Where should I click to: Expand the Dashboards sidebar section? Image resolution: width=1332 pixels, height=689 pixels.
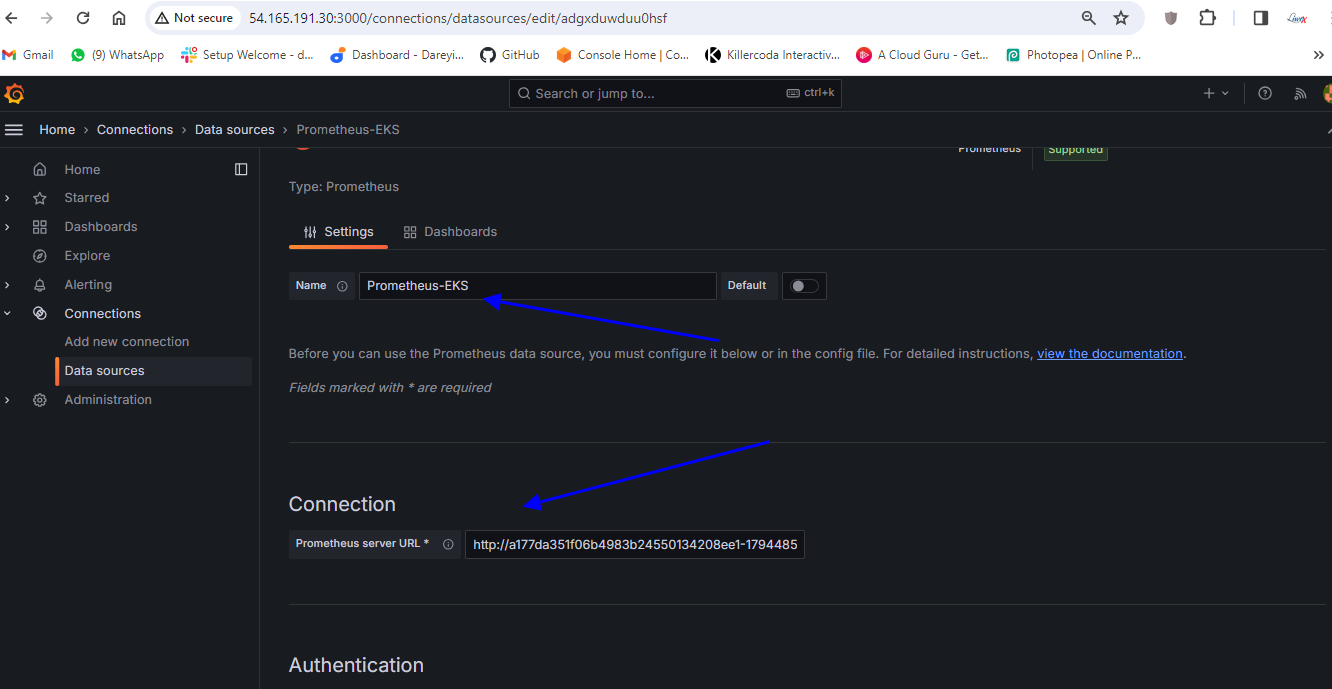8,227
